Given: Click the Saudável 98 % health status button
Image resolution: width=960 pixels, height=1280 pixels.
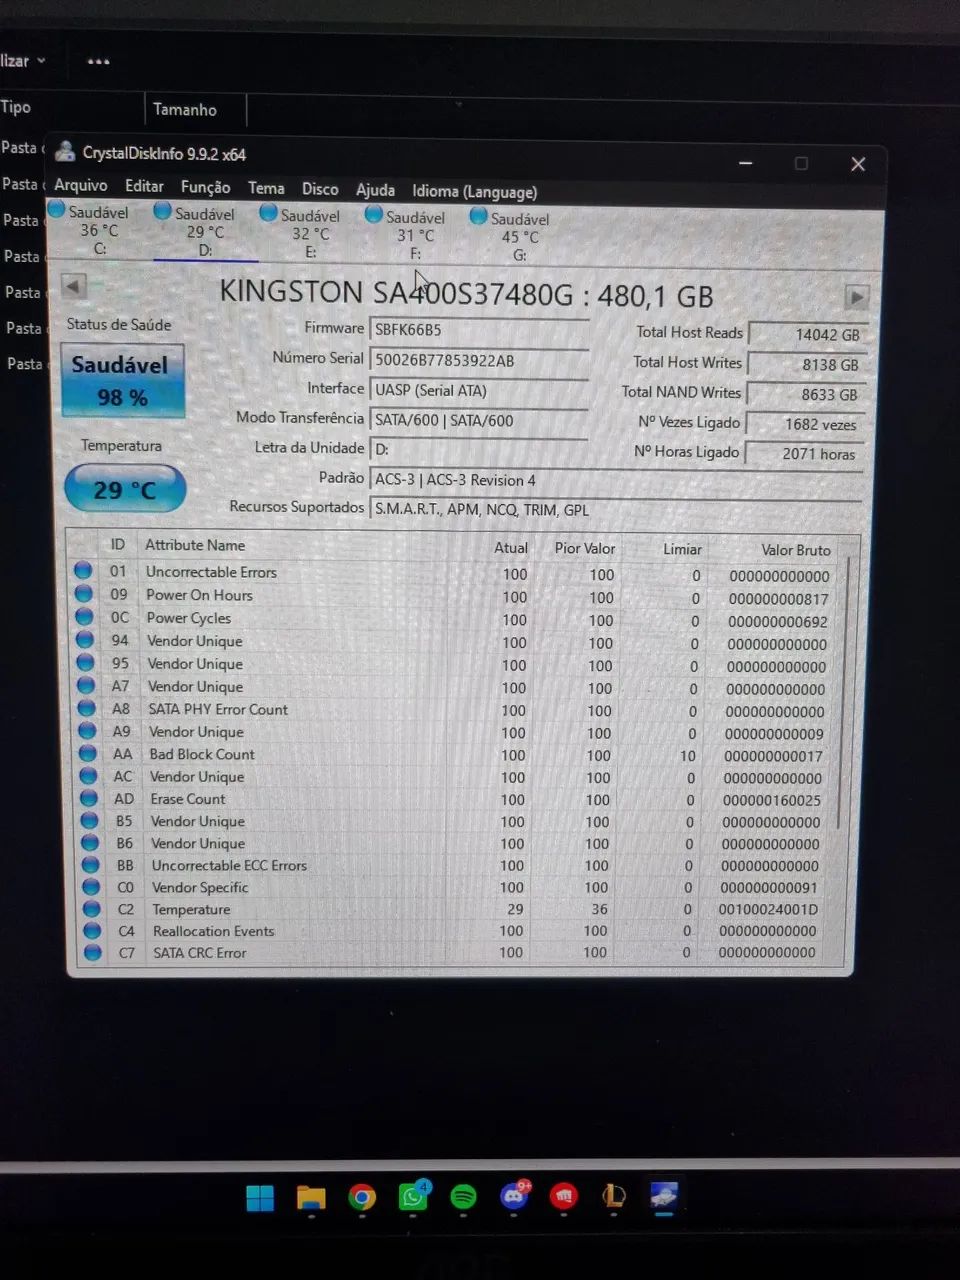Looking at the screenshot, I should [122, 381].
